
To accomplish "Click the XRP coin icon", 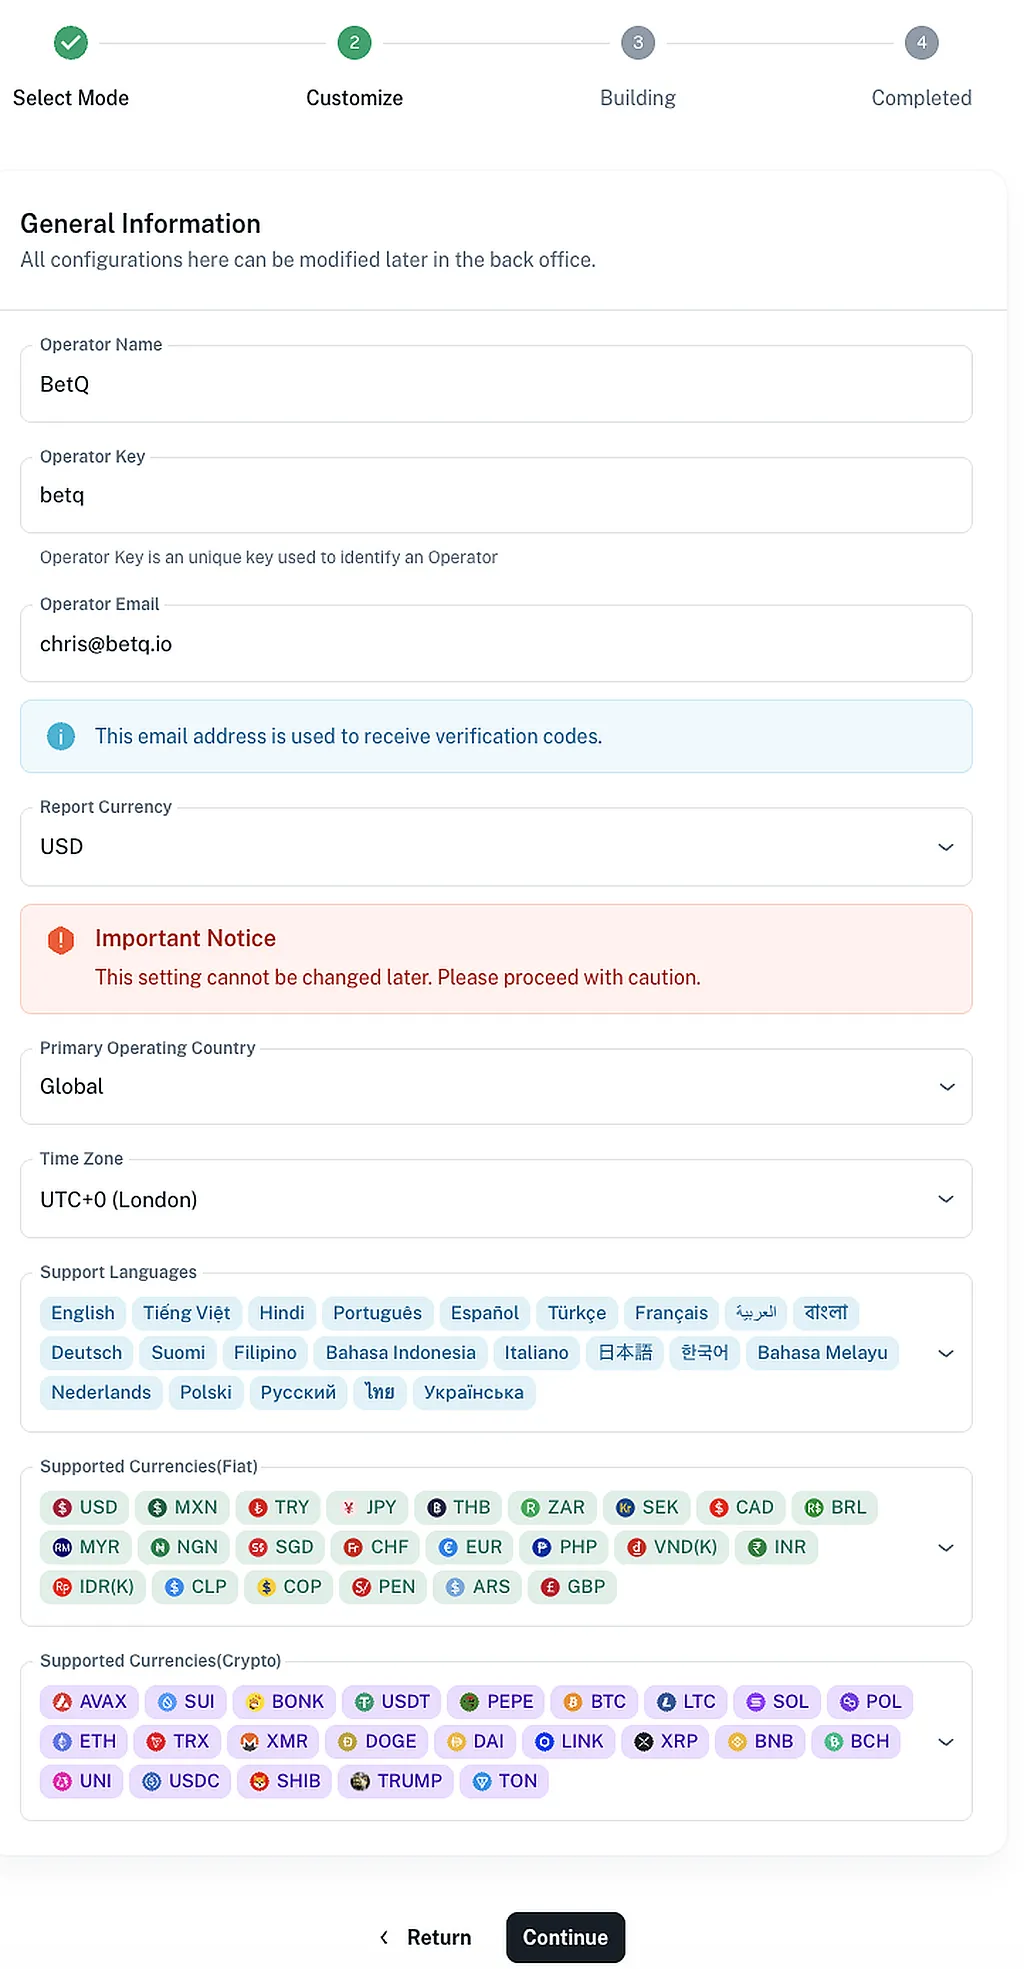I will pos(644,1742).
